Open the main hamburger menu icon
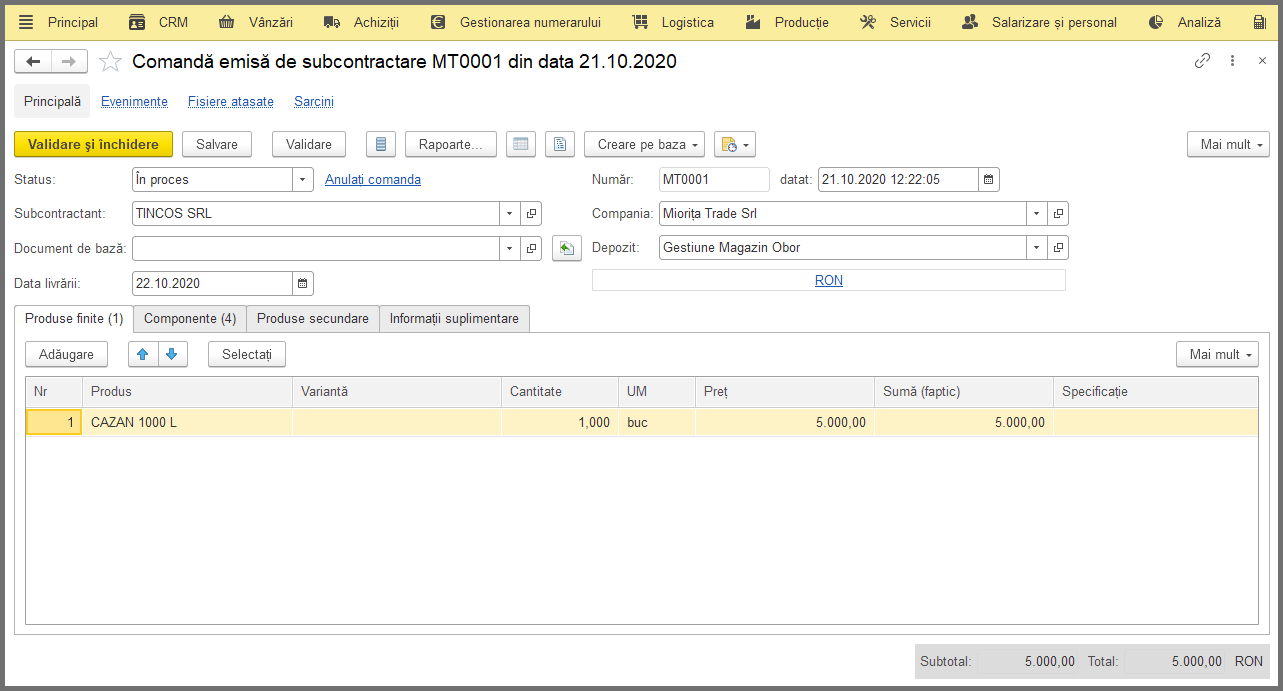1283x691 pixels. [x=26, y=22]
